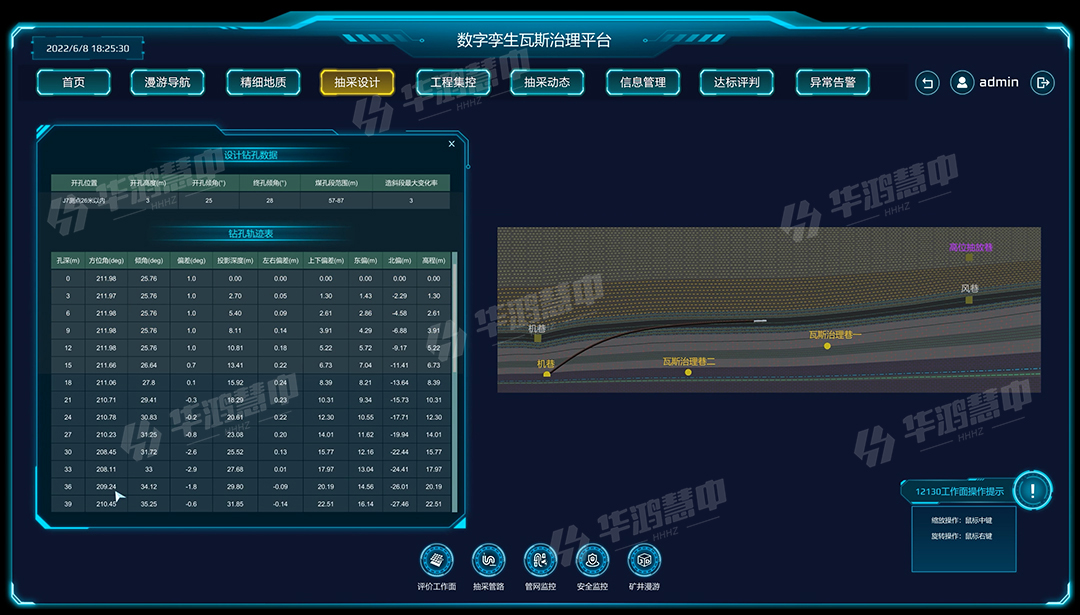The width and height of the screenshot is (1080, 615).
Task: Open the 安全监控 shield icon
Action: tap(592, 560)
